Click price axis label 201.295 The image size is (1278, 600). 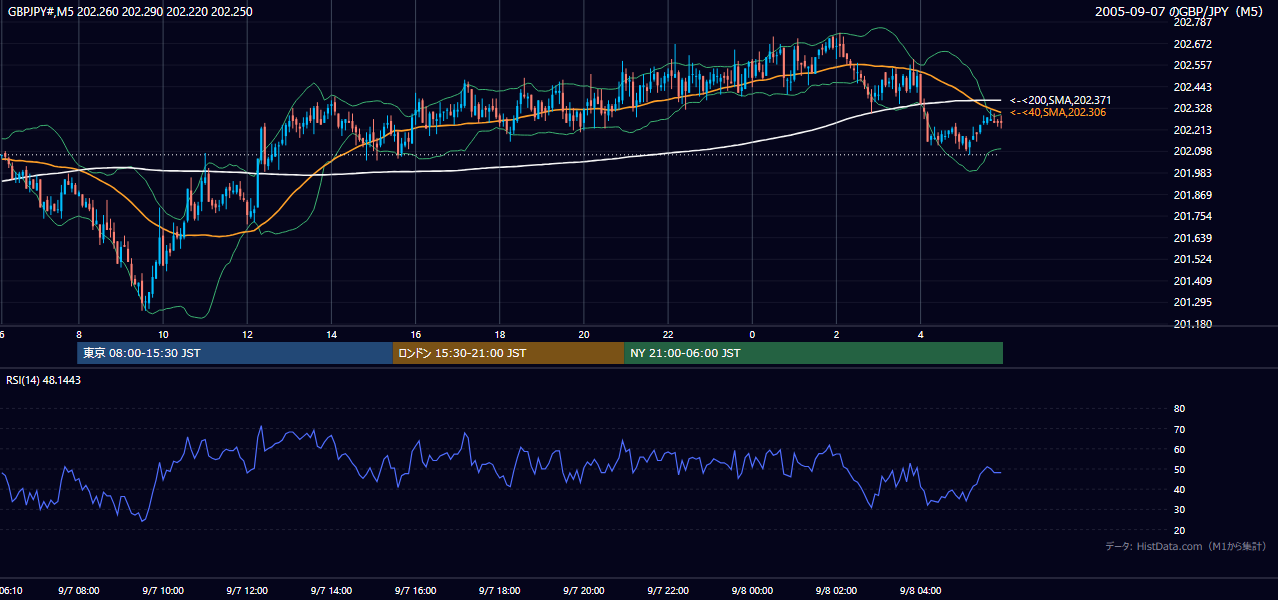[1192, 302]
